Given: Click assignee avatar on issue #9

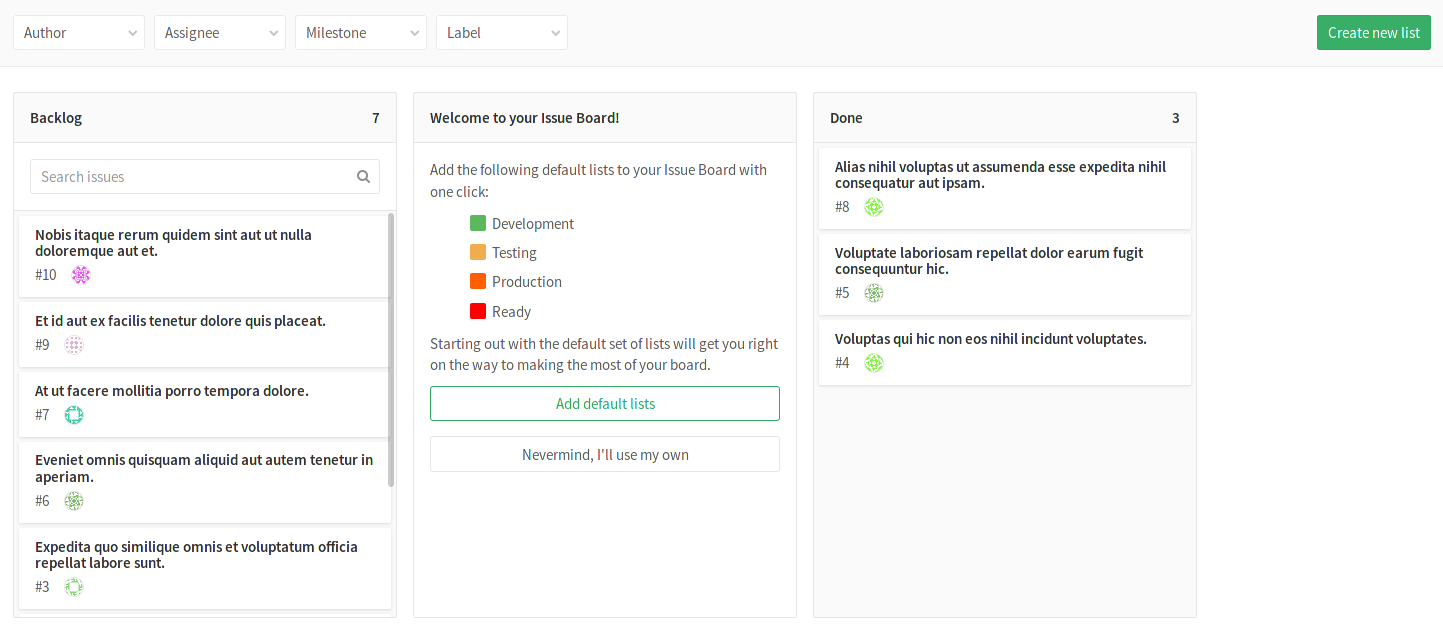Looking at the screenshot, I should (x=74, y=345).
